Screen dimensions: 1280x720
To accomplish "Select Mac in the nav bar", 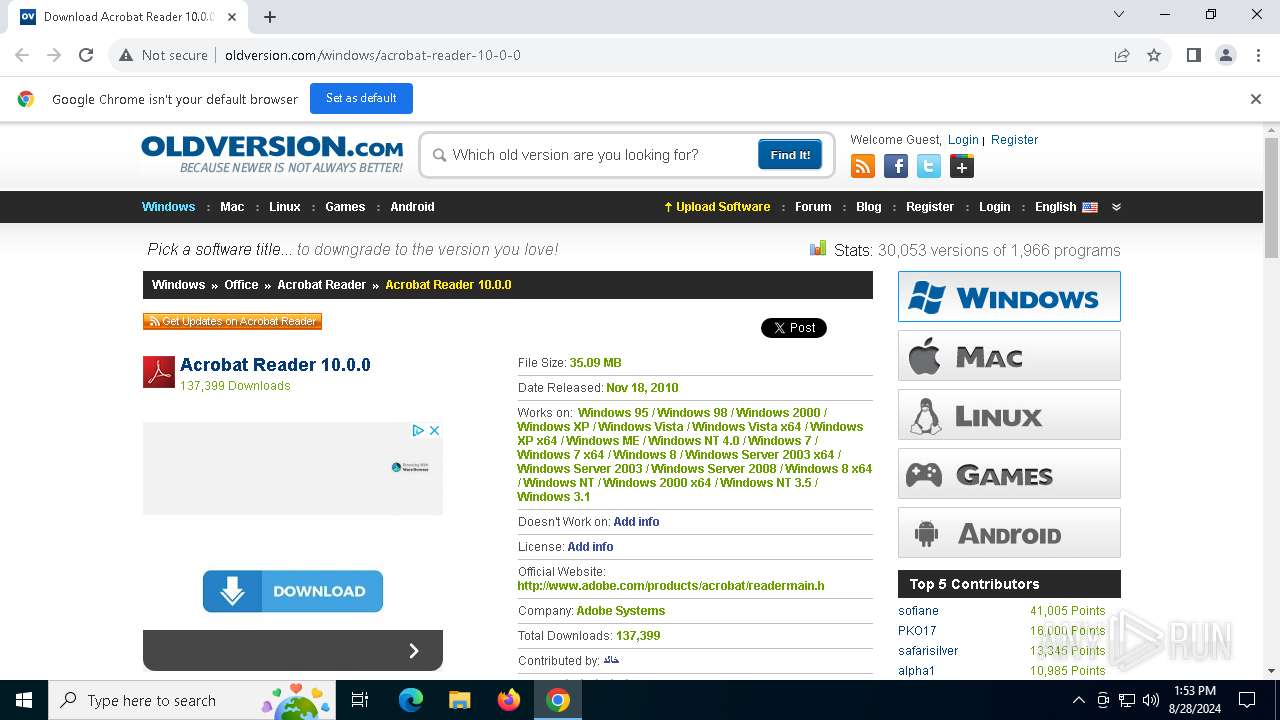I will pyautogui.click(x=232, y=207).
